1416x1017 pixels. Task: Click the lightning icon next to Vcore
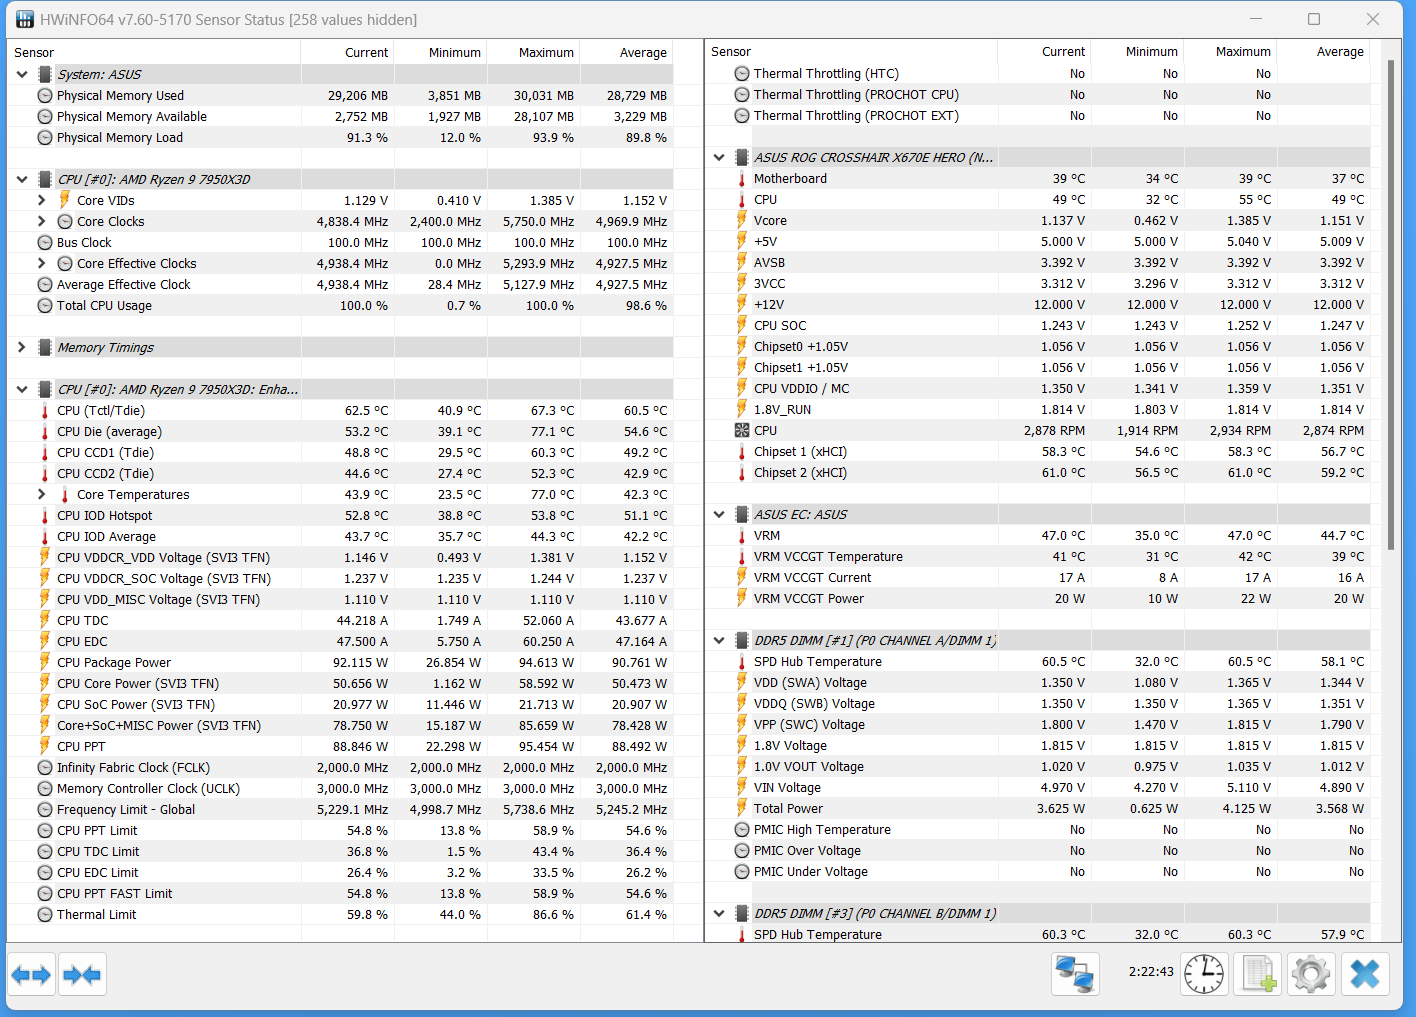tap(742, 220)
